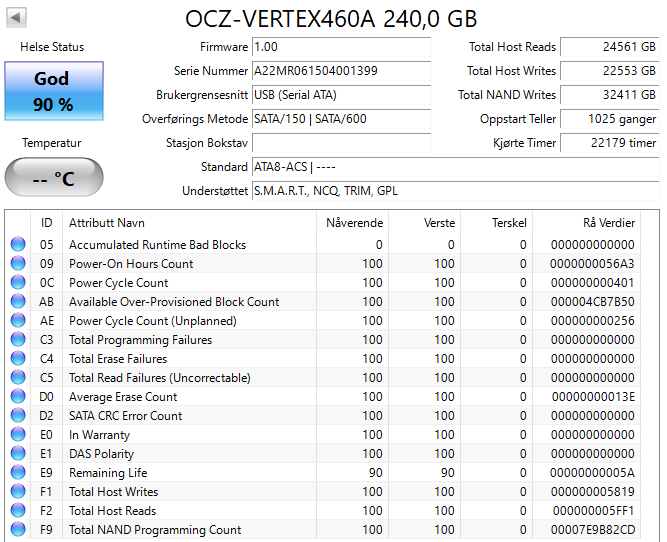Click the Rå Verdier column header
Image resolution: width=667 pixels, height=542 pixels.
pyautogui.click(x=608, y=223)
